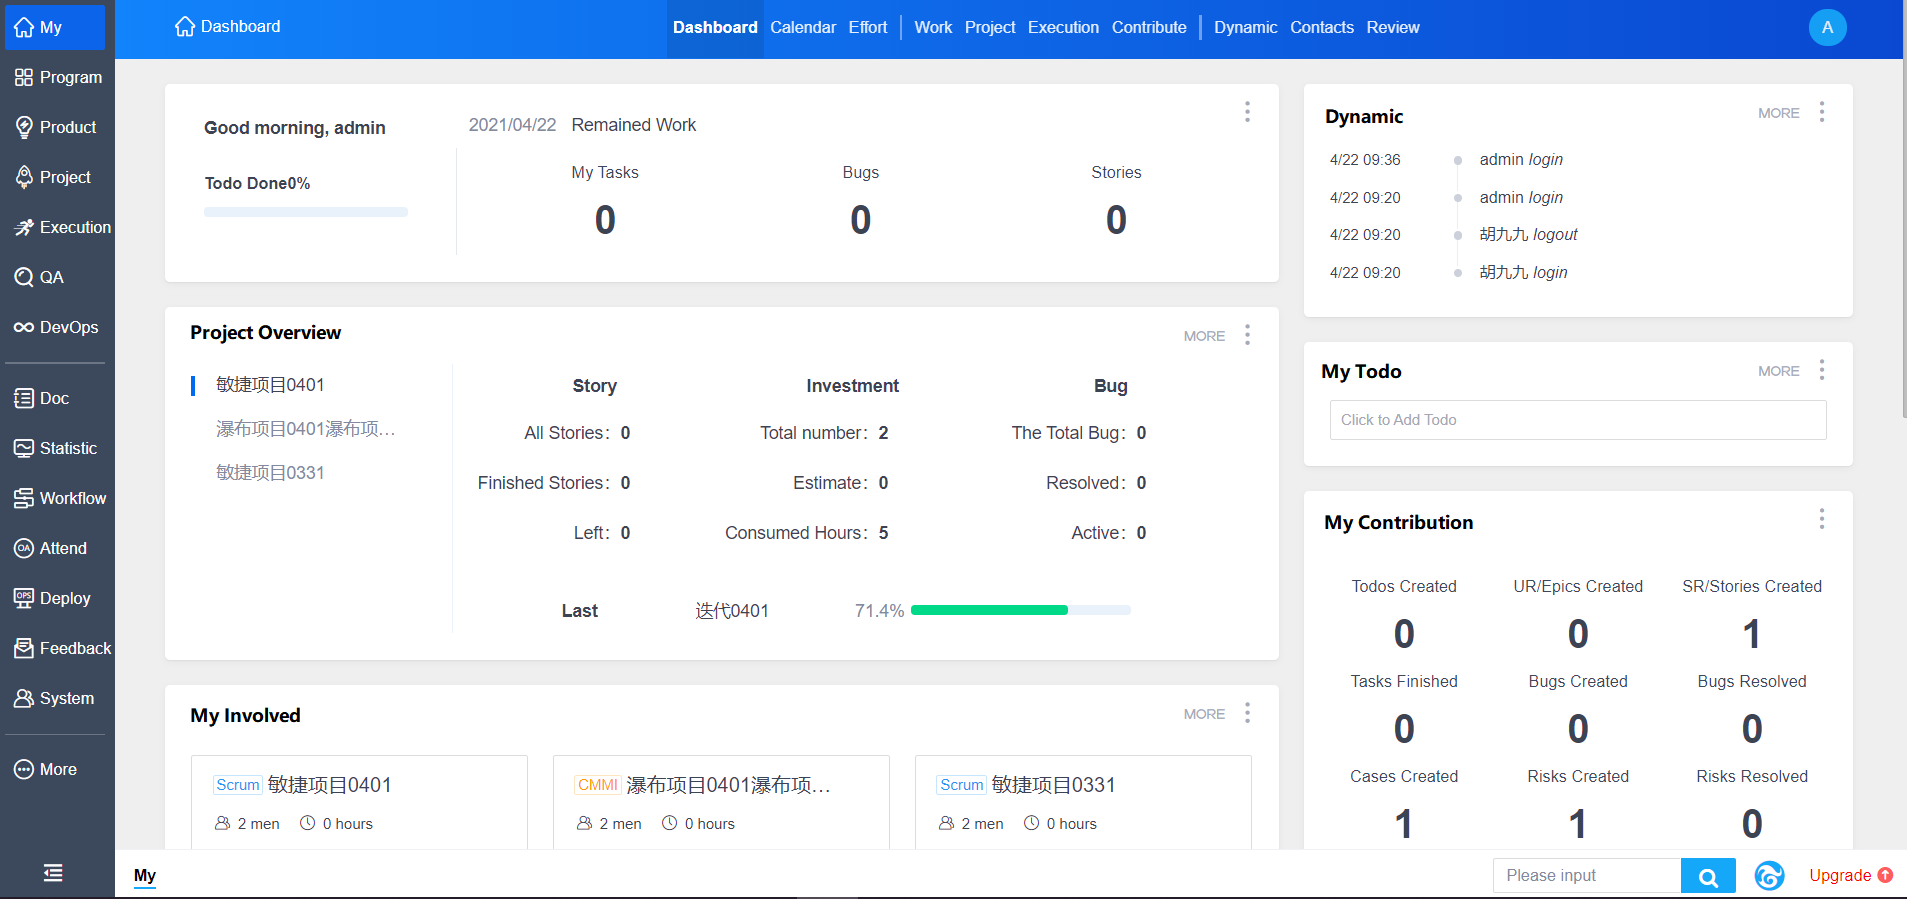Open DevOps from the sidebar
This screenshot has width=1907, height=899.
(x=56, y=327)
